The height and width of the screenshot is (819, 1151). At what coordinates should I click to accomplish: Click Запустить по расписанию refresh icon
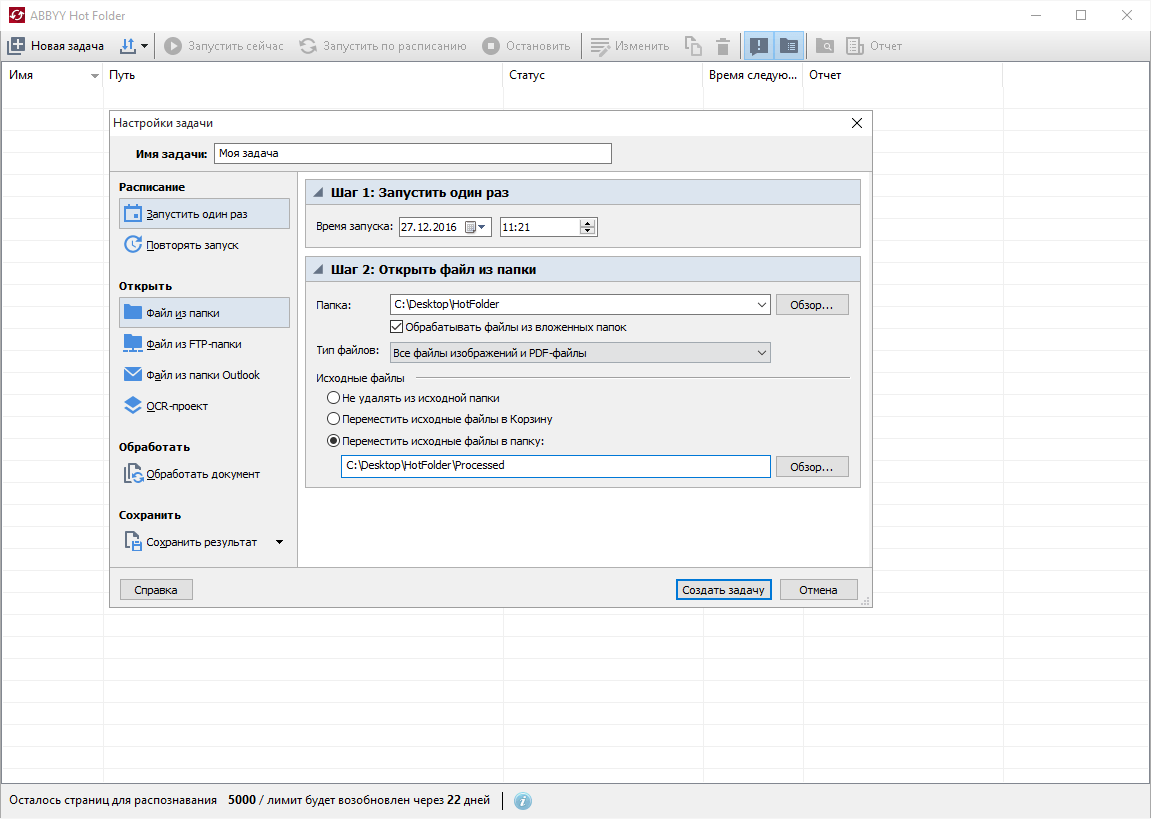pyautogui.click(x=308, y=46)
